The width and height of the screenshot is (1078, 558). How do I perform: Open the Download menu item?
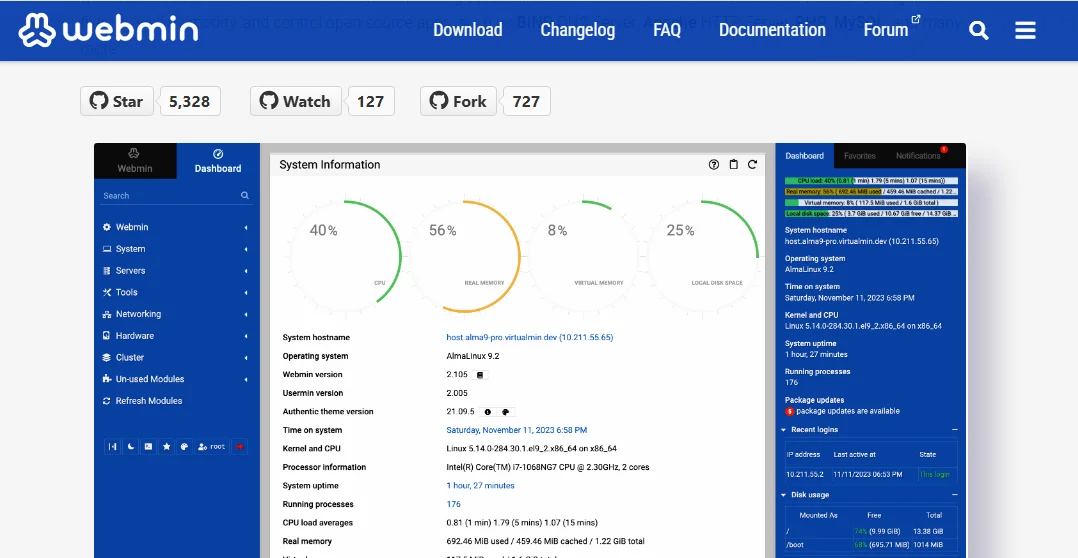(x=468, y=30)
